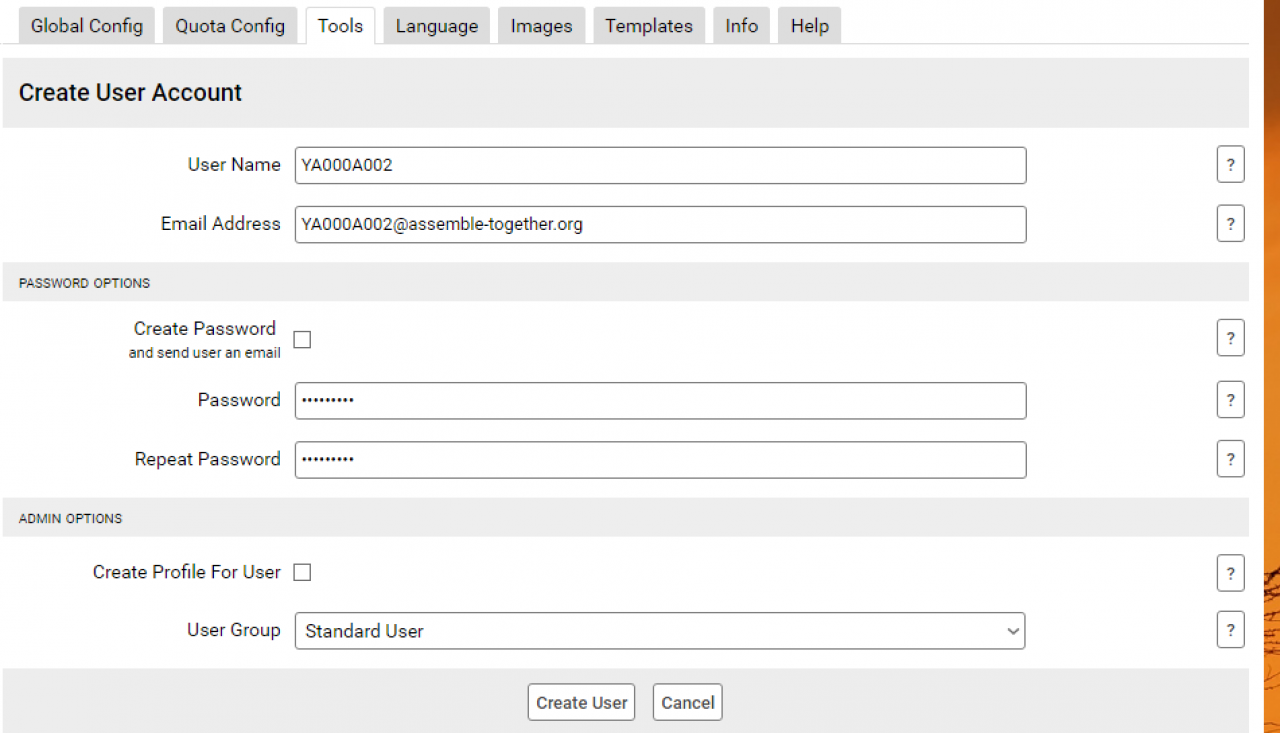
Task: Click into the Email Address field
Action: coord(660,224)
